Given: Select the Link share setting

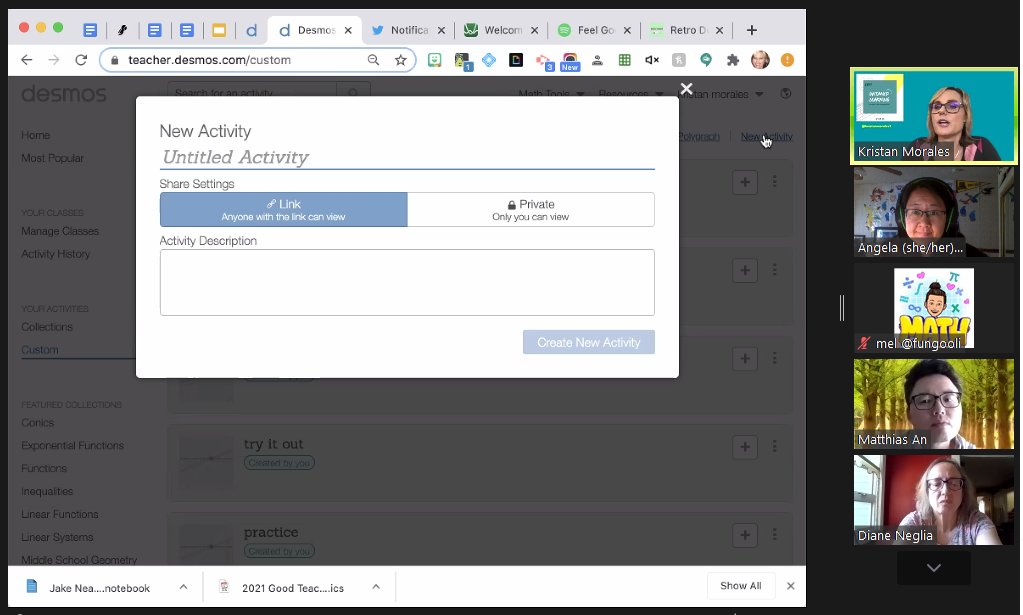Looking at the screenshot, I should point(284,209).
